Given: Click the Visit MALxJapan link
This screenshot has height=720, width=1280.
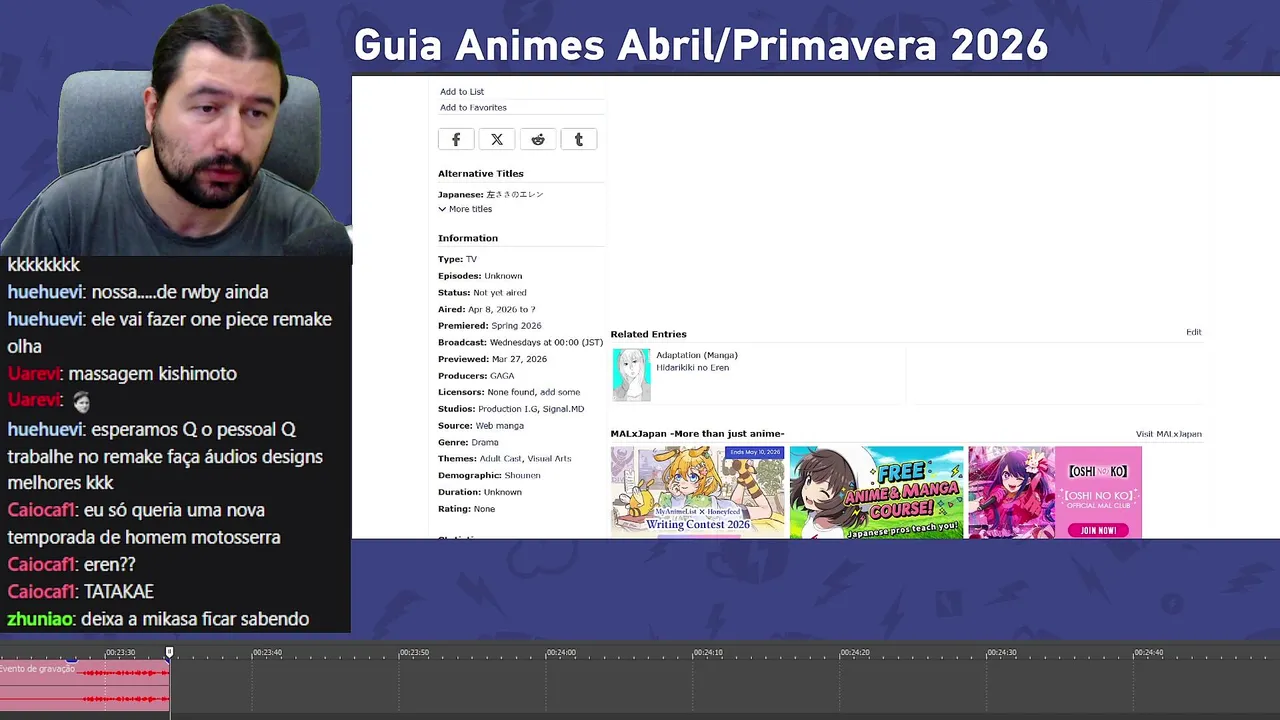Looking at the screenshot, I should (1169, 434).
